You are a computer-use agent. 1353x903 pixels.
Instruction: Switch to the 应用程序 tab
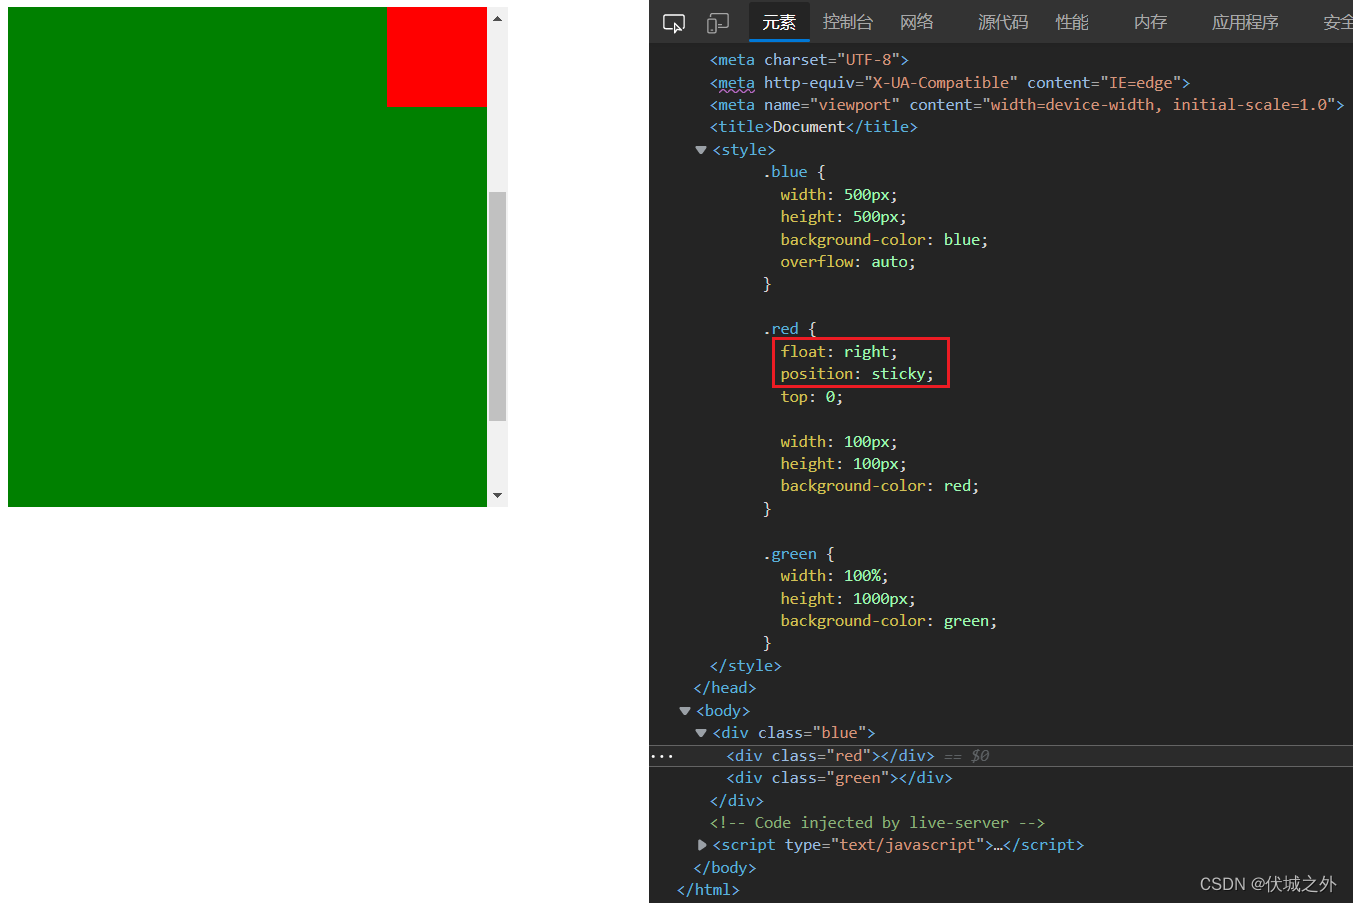point(1245,22)
